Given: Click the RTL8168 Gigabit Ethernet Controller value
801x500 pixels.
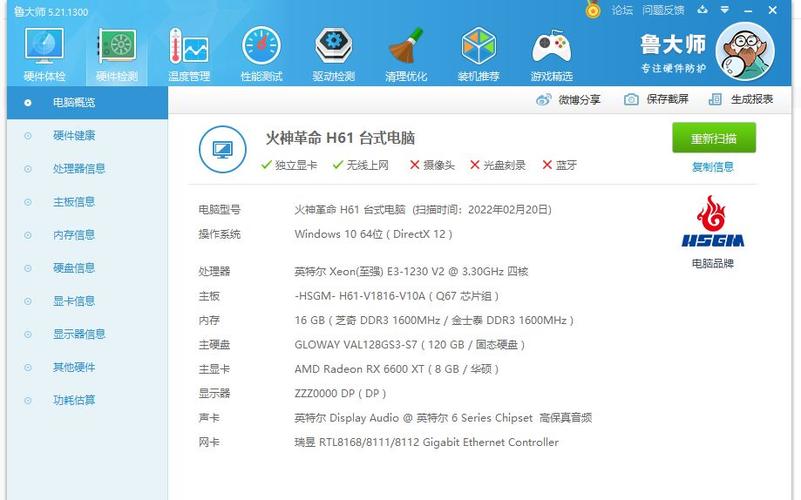Looking at the screenshot, I should coord(427,442).
